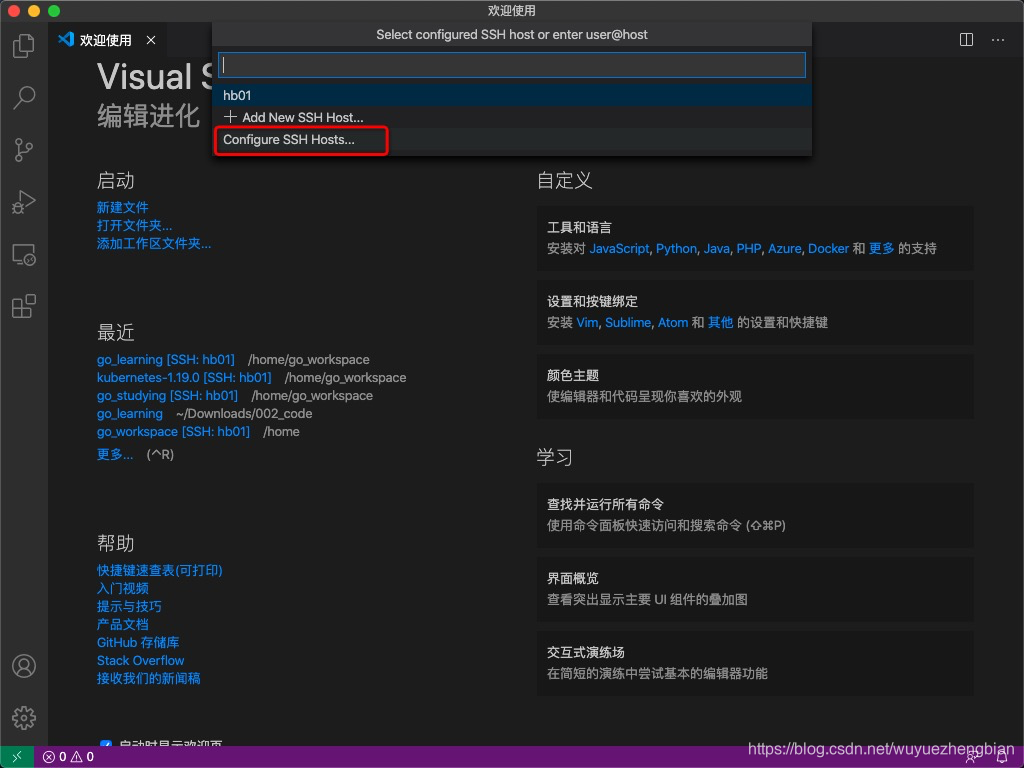Open Run and Debug view icon

coord(24,202)
